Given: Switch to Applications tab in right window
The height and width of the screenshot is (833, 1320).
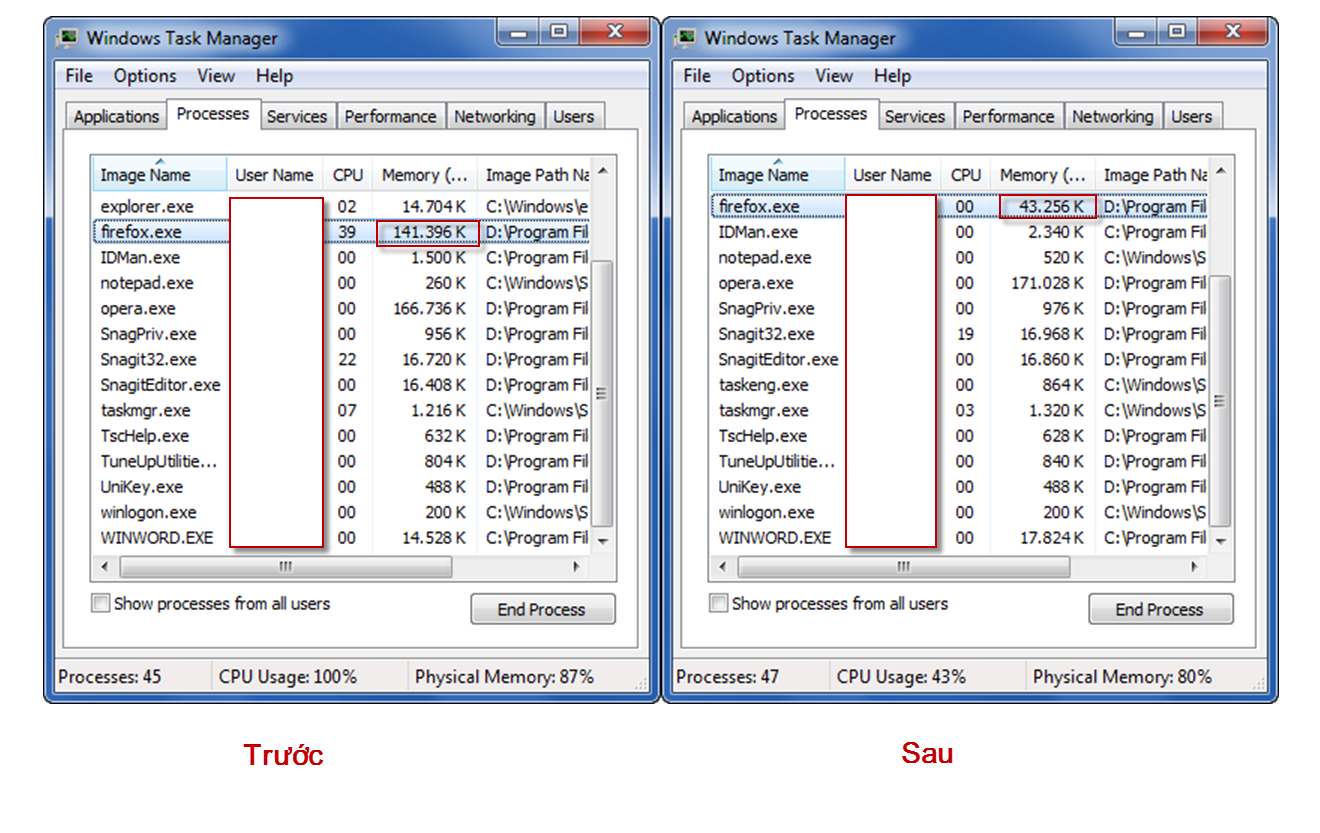Looking at the screenshot, I should click(x=734, y=117).
